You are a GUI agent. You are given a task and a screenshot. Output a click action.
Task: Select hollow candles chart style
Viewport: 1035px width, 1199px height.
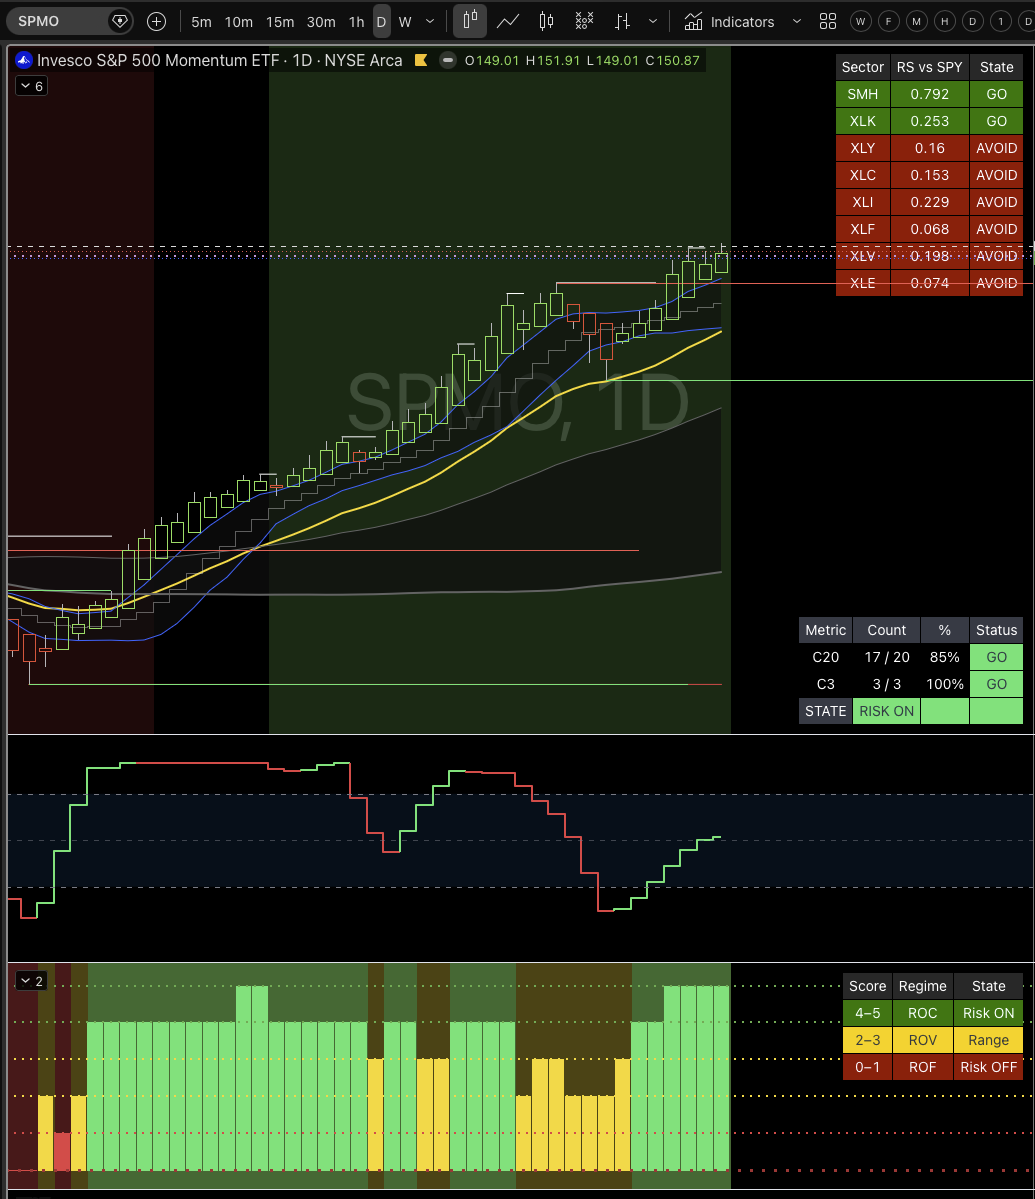tap(470, 21)
